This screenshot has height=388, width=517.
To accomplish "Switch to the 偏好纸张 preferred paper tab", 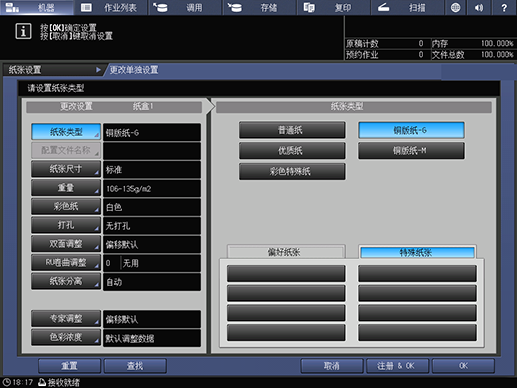I will tap(286, 252).
